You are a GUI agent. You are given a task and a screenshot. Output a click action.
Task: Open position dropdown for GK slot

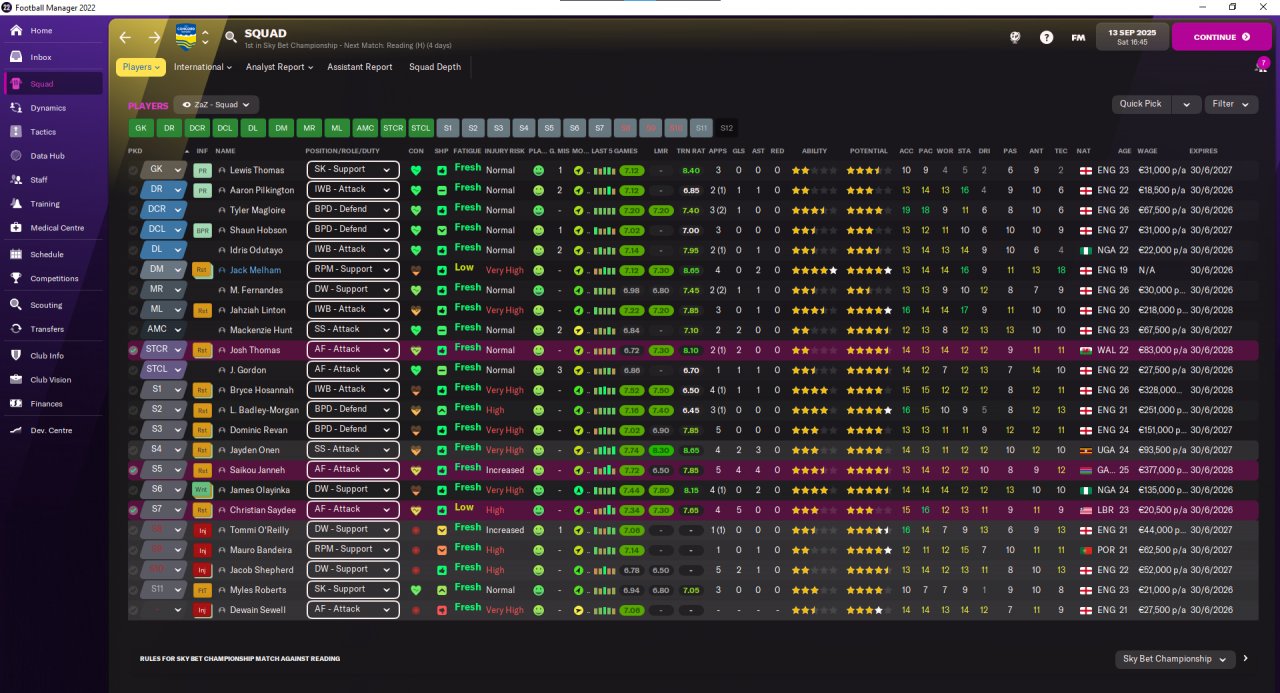[x=164, y=170]
